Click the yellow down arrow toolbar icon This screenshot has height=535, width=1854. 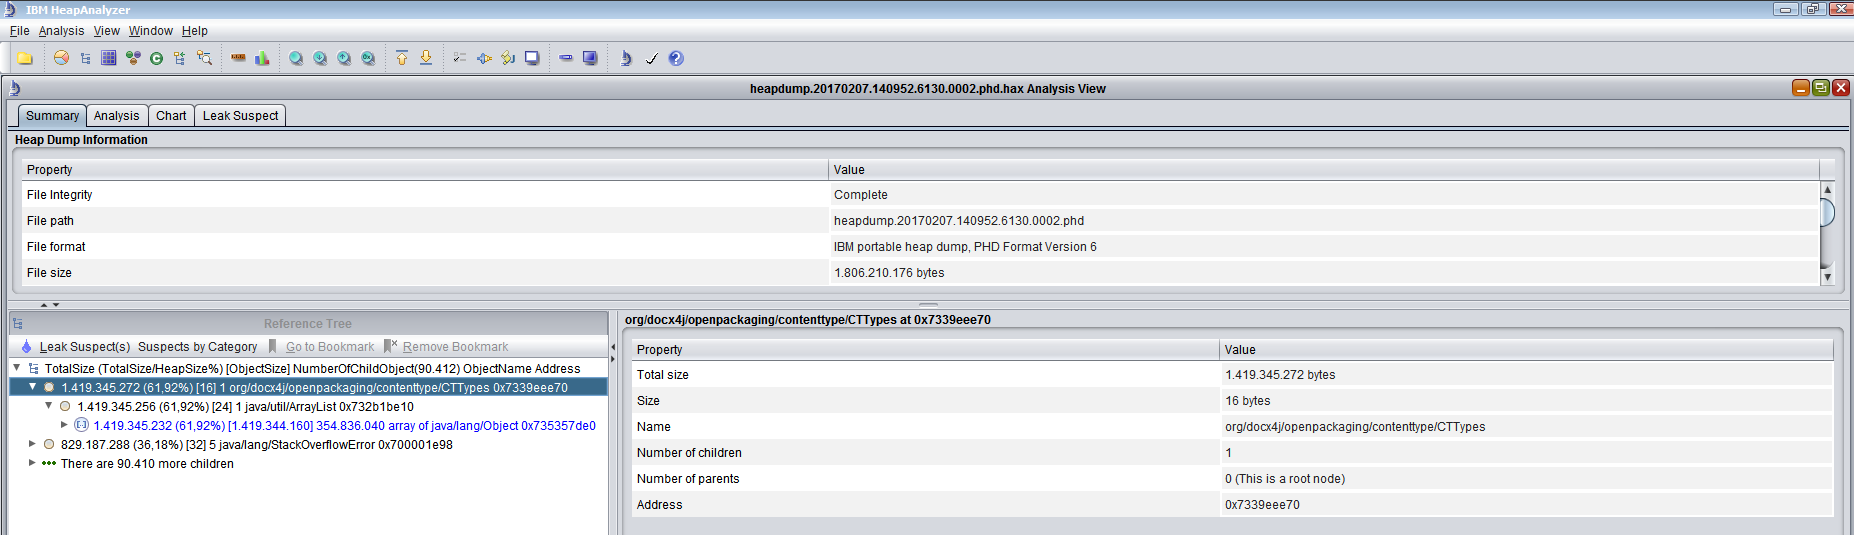pyautogui.click(x=426, y=58)
